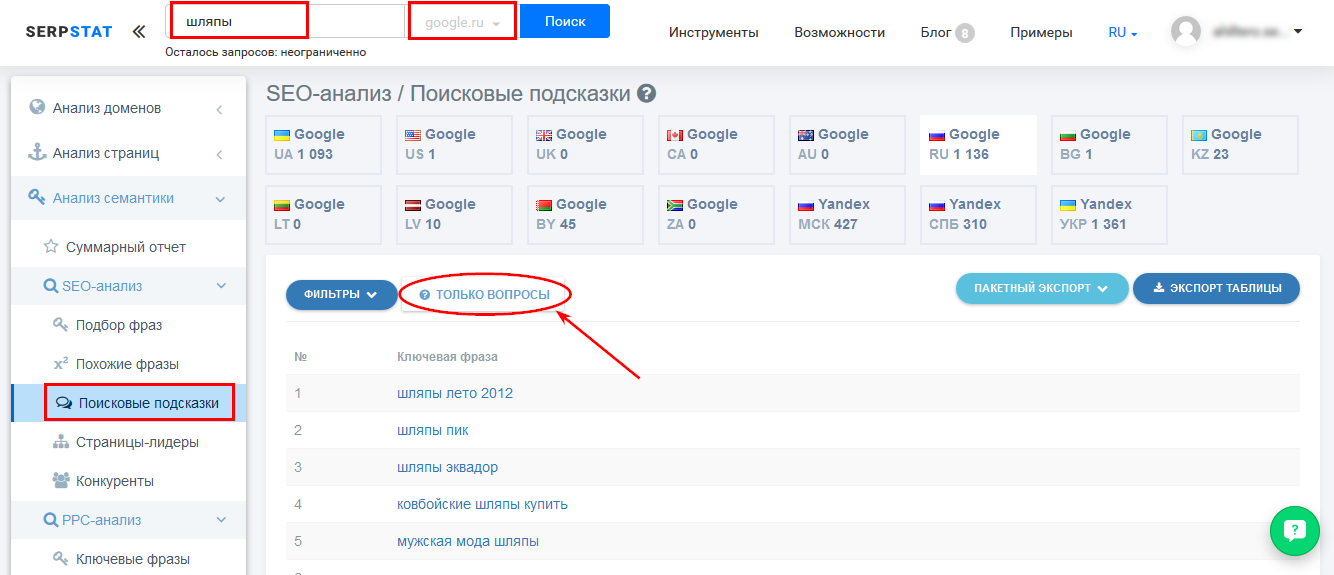Expand the Фильтры dropdown

[x=341, y=295]
